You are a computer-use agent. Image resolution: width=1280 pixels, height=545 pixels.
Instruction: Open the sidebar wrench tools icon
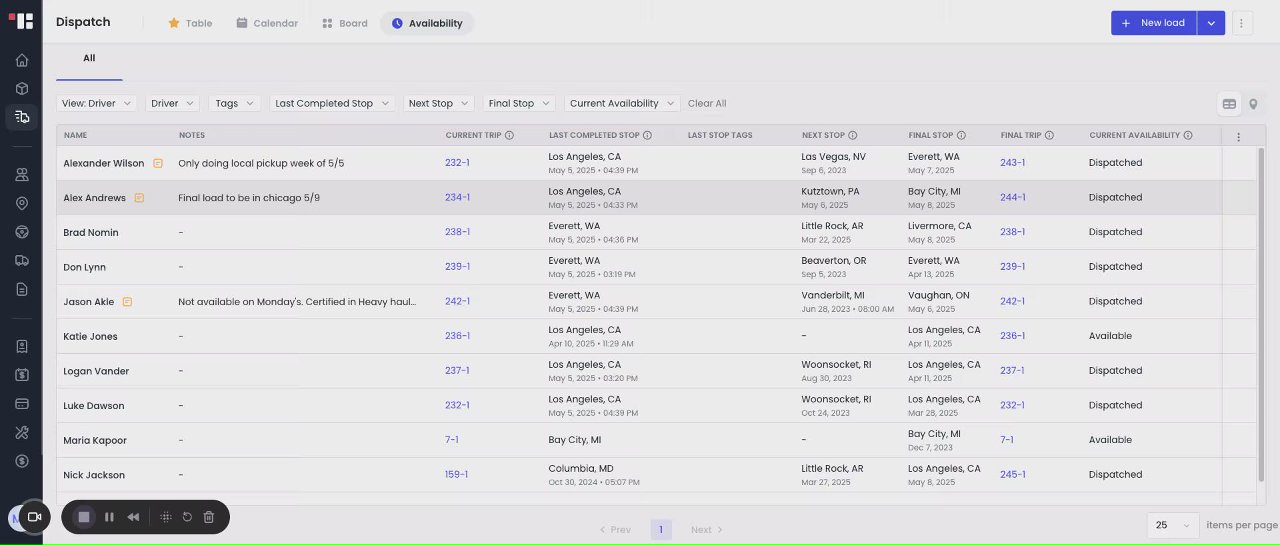point(21,432)
